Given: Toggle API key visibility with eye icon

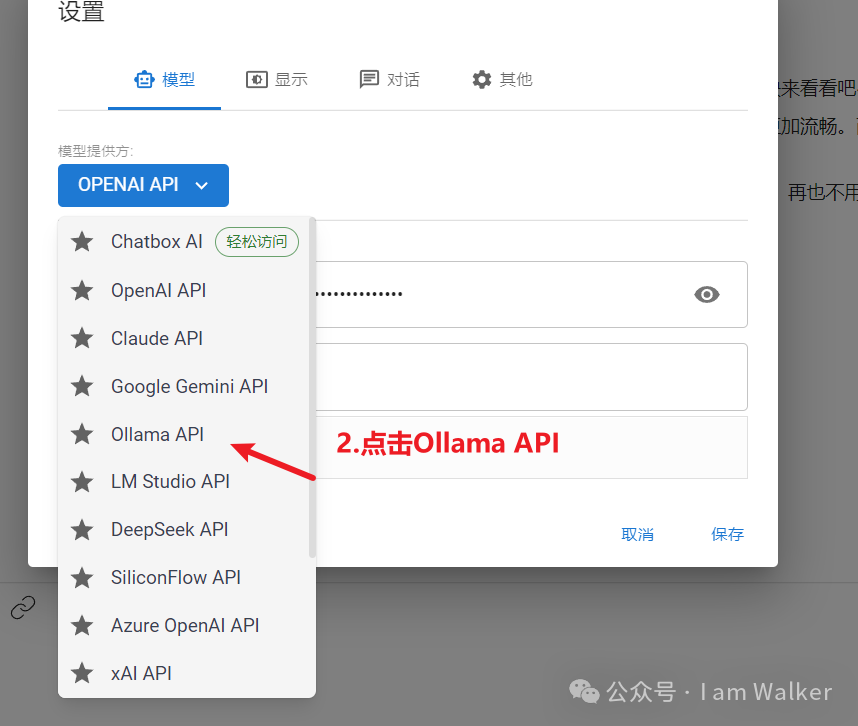Looking at the screenshot, I should [706, 294].
